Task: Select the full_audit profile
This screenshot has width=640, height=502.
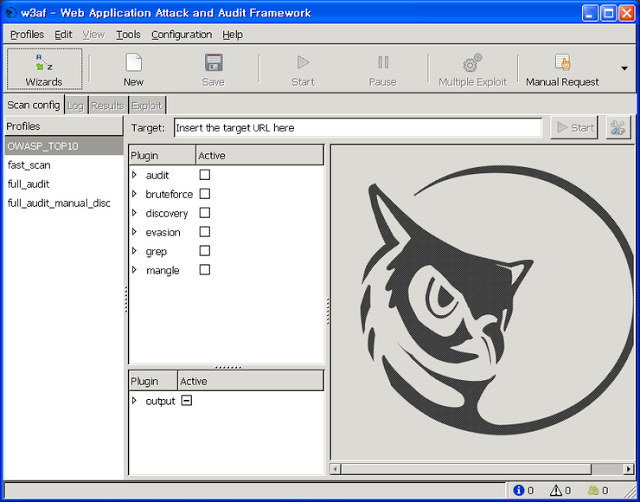Action: point(64,184)
